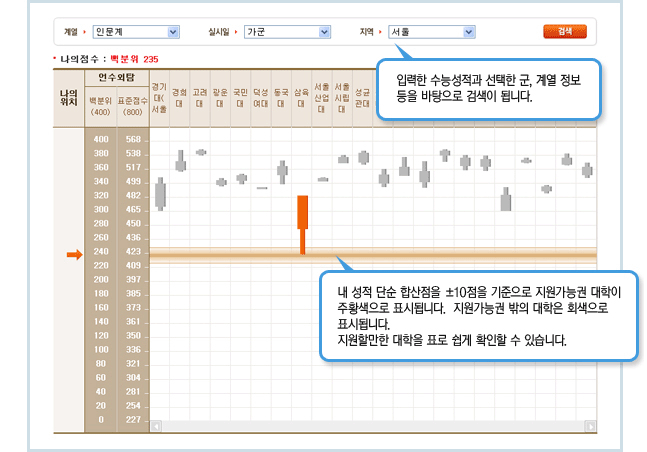647x452 pixels.
Task: Select the 고려대 column header
Action: [200, 97]
